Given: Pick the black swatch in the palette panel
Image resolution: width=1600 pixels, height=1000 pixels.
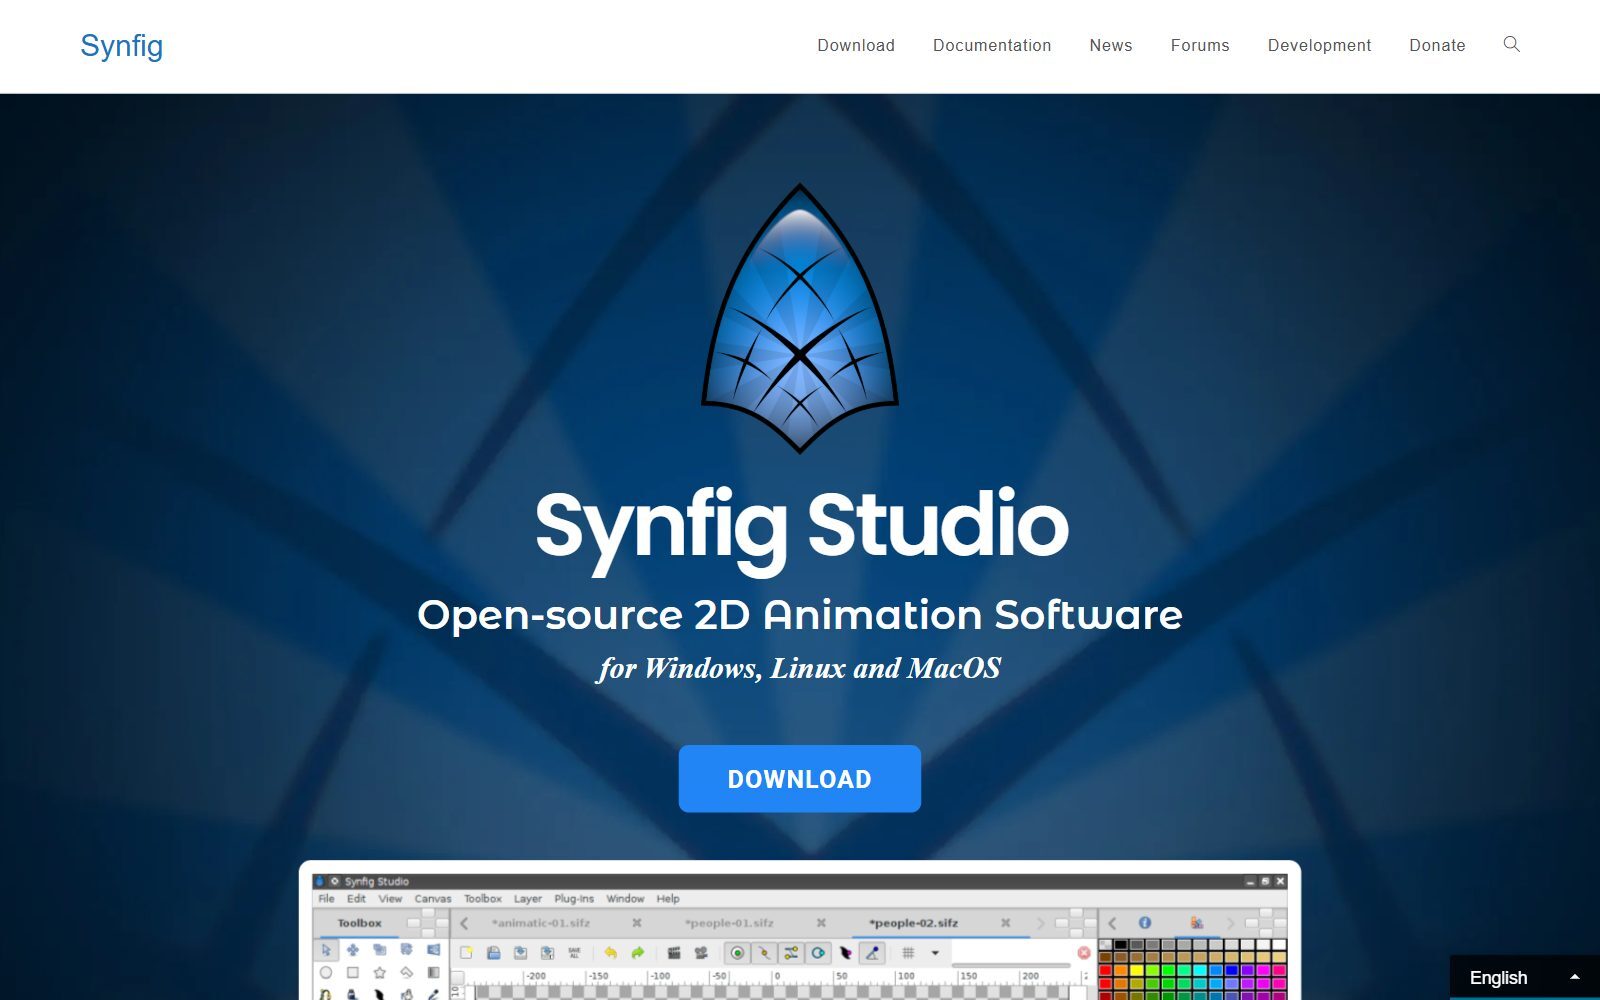Looking at the screenshot, I should tap(1120, 944).
